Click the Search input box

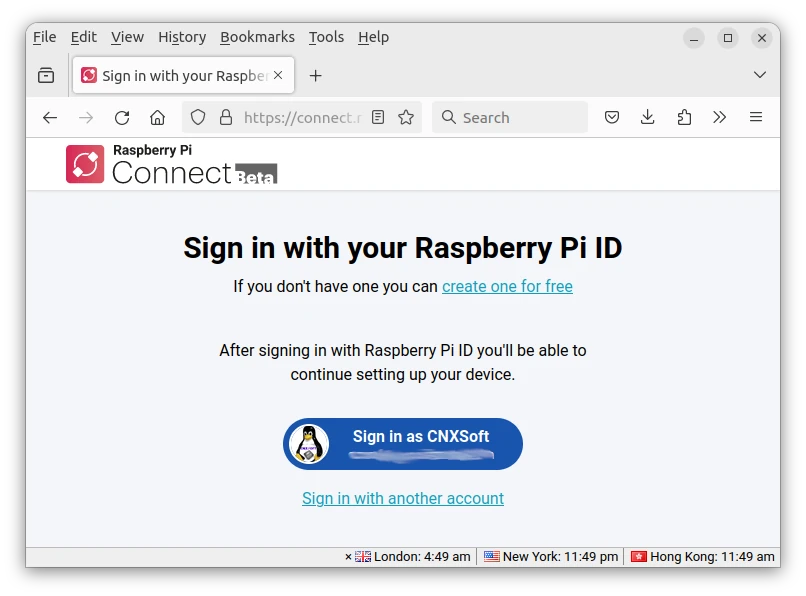[x=509, y=118]
